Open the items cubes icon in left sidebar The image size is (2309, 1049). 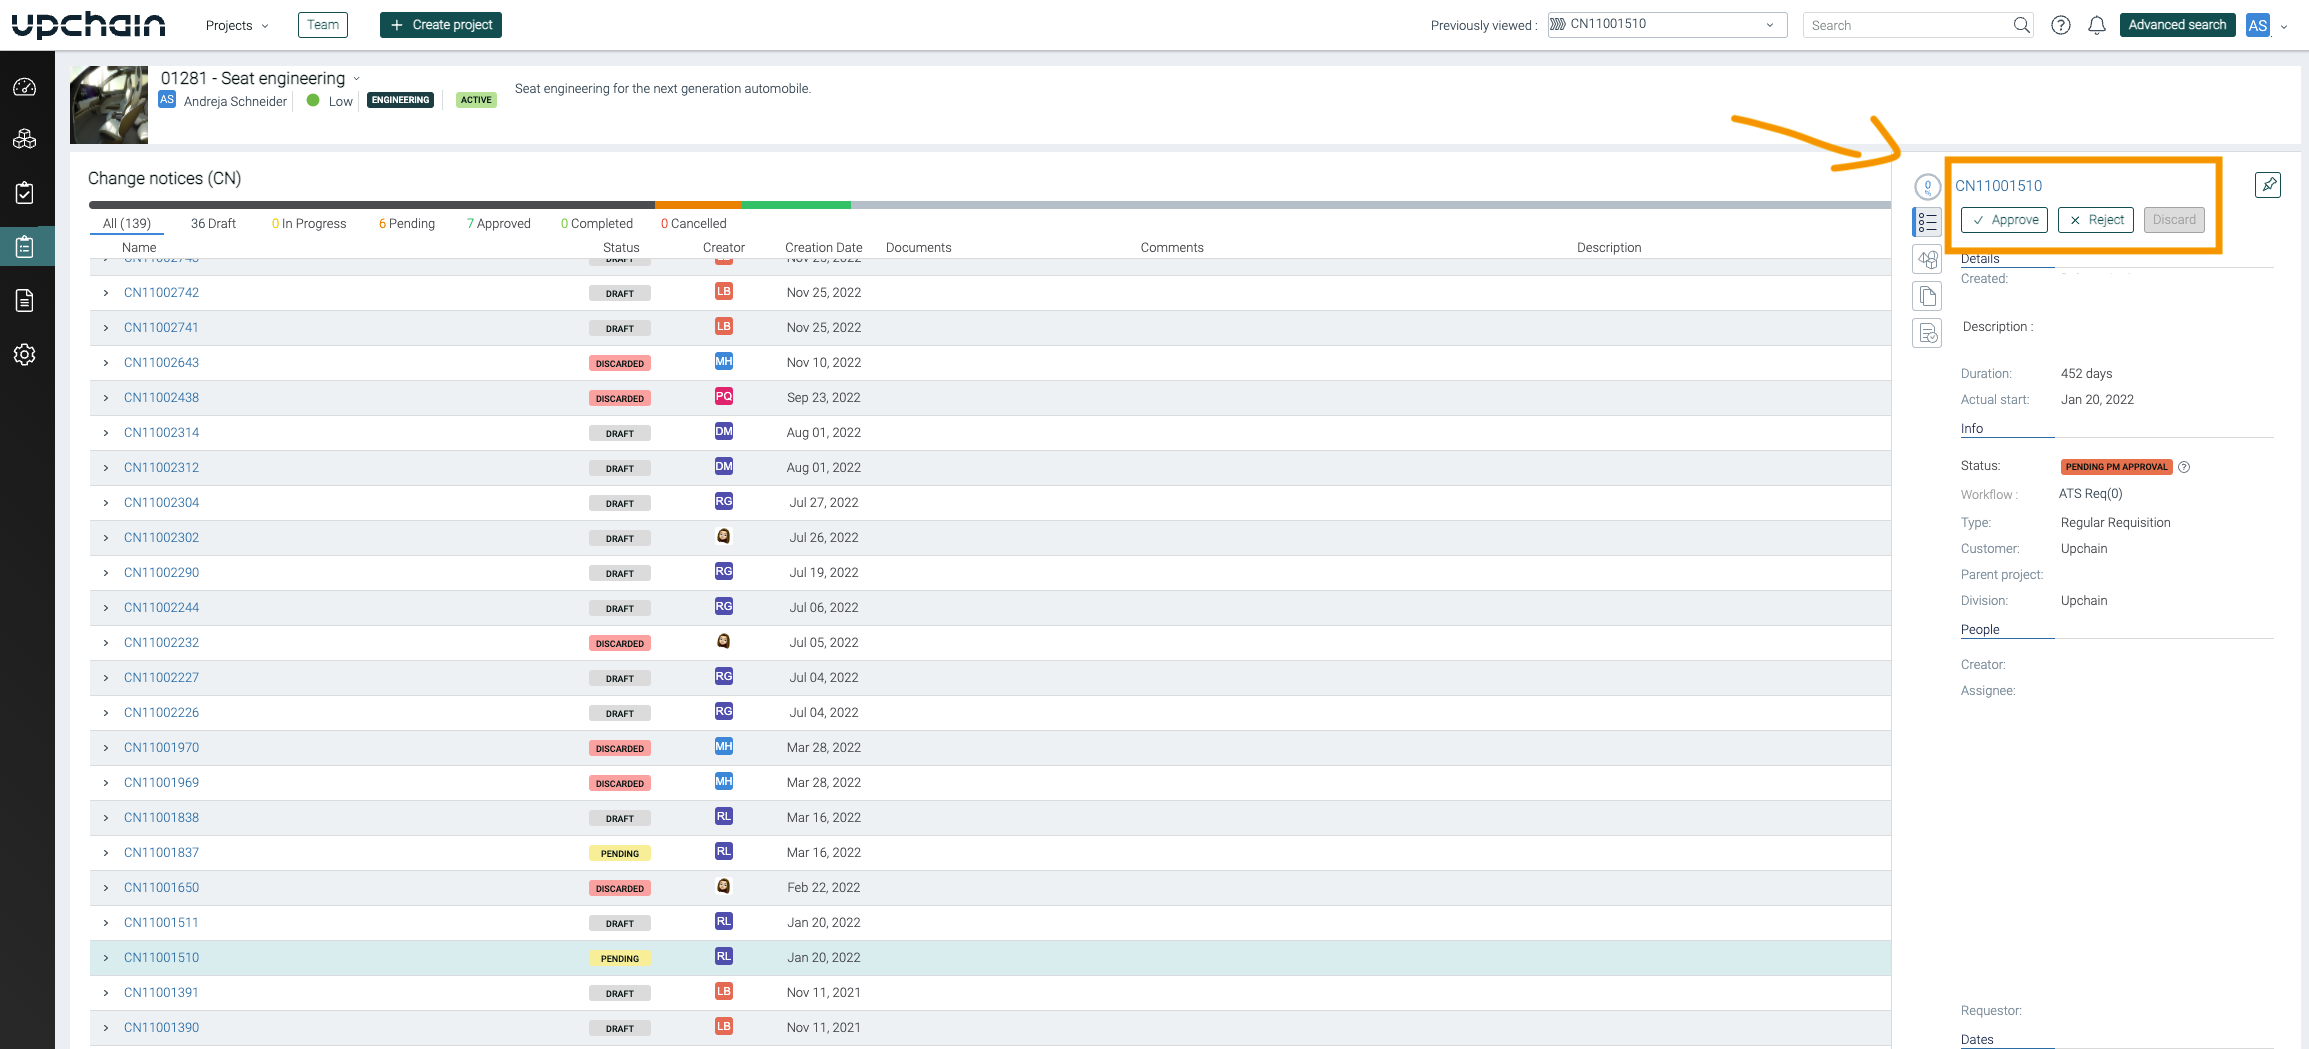(25, 139)
